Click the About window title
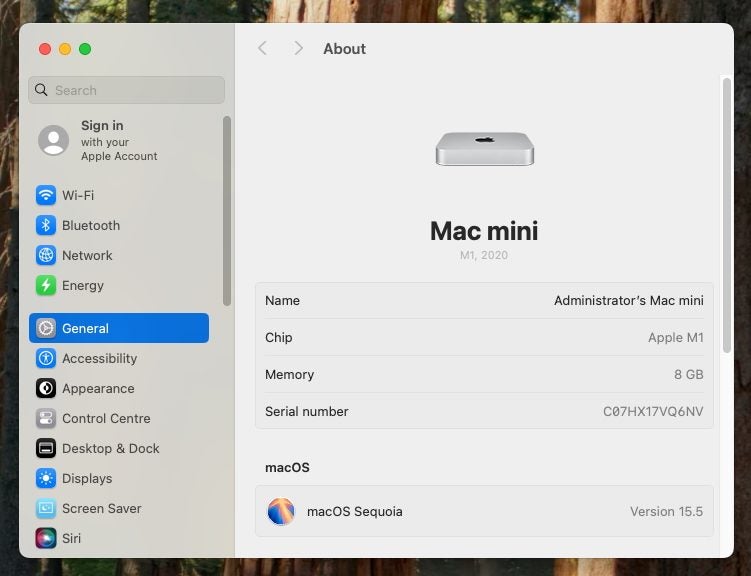The width and height of the screenshot is (751, 576). (344, 48)
